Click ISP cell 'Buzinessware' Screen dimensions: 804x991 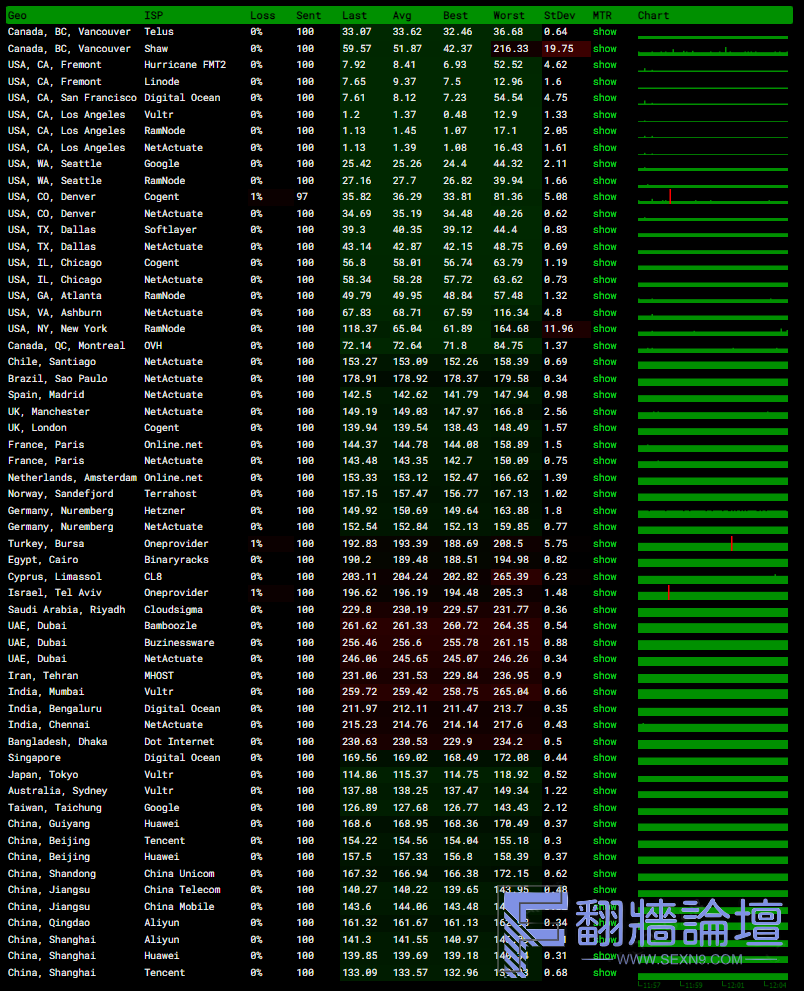point(179,643)
